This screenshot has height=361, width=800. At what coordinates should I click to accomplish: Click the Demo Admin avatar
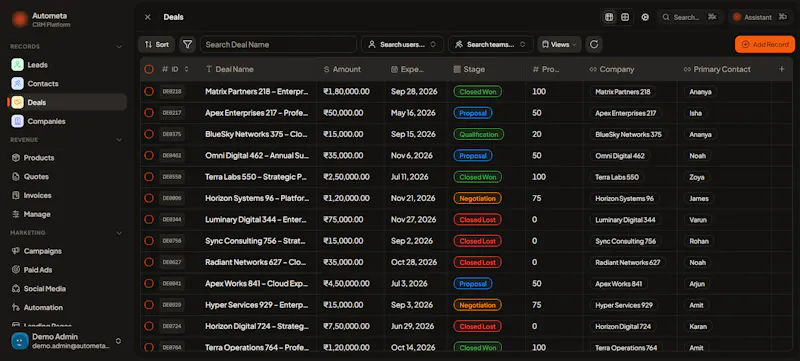[x=20, y=341]
